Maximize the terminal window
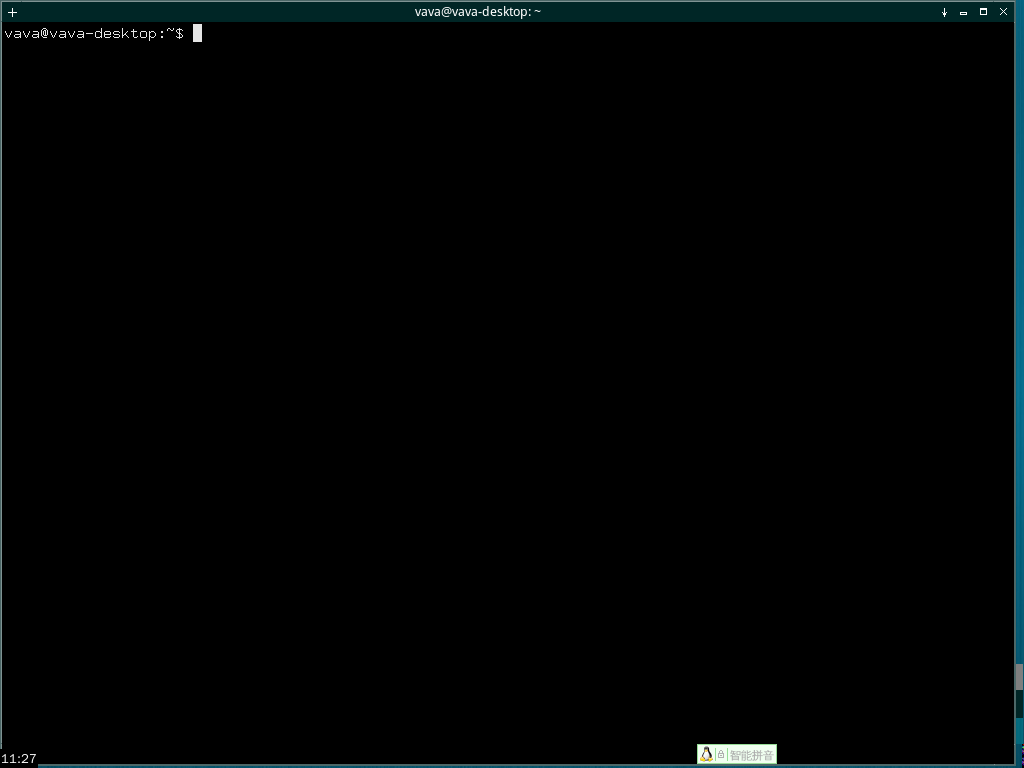Image resolution: width=1024 pixels, height=768 pixels. pyautogui.click(x=984, y=12)
